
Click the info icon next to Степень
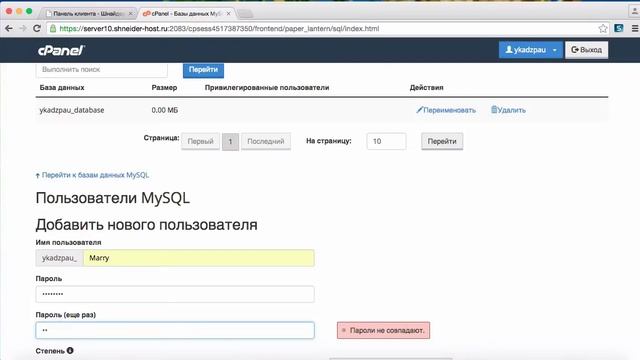[70, 351]
